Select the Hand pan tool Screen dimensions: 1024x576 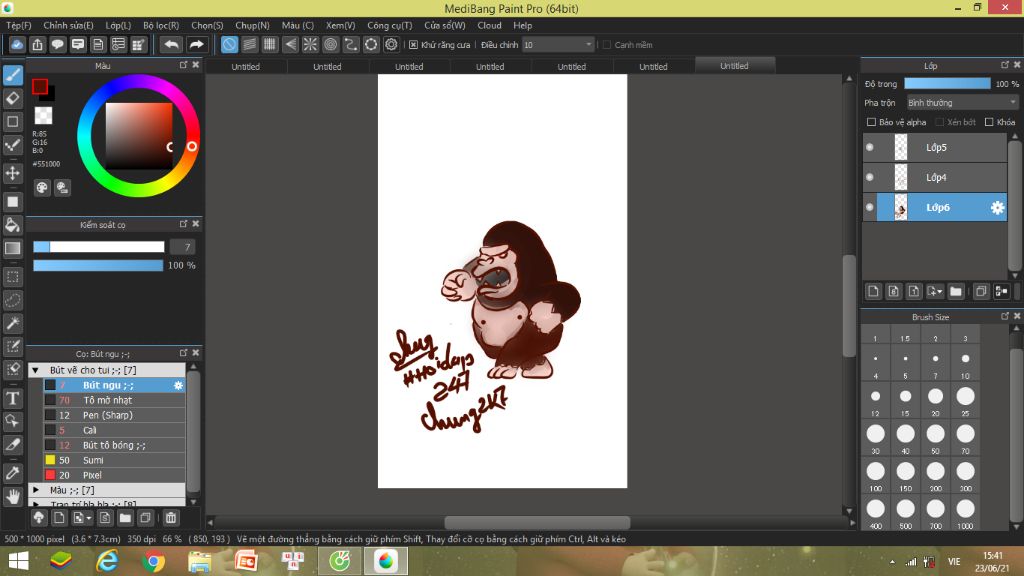tap(12, 497)
